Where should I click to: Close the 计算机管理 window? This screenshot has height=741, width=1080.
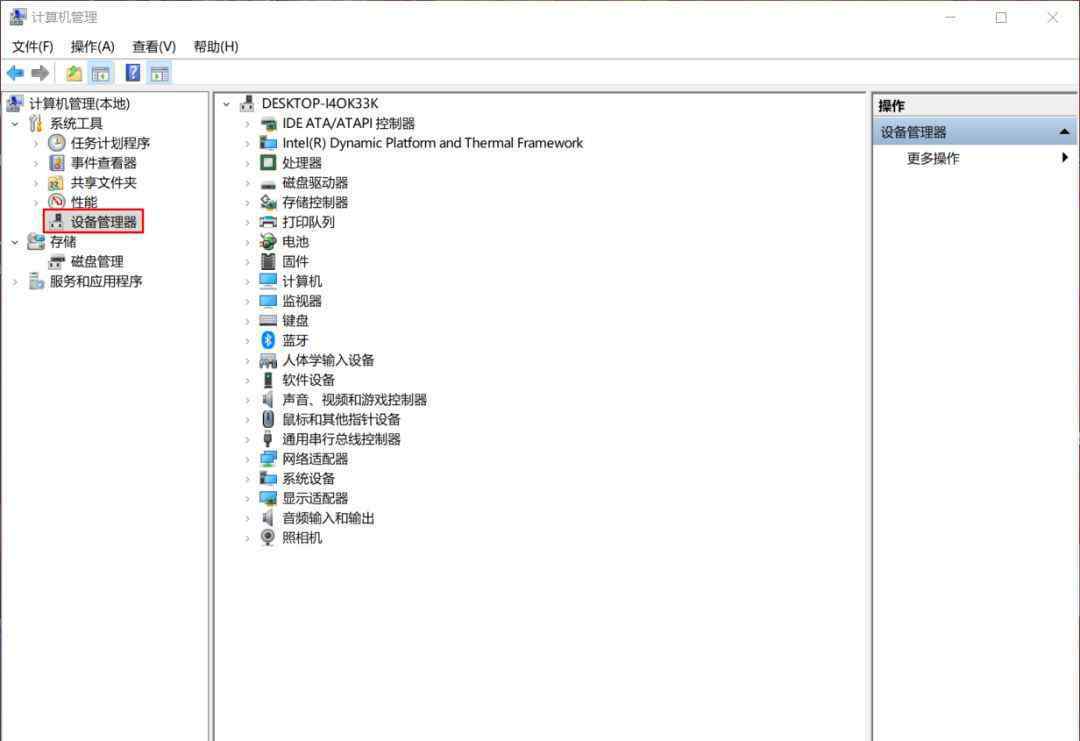pos(1052,18)
